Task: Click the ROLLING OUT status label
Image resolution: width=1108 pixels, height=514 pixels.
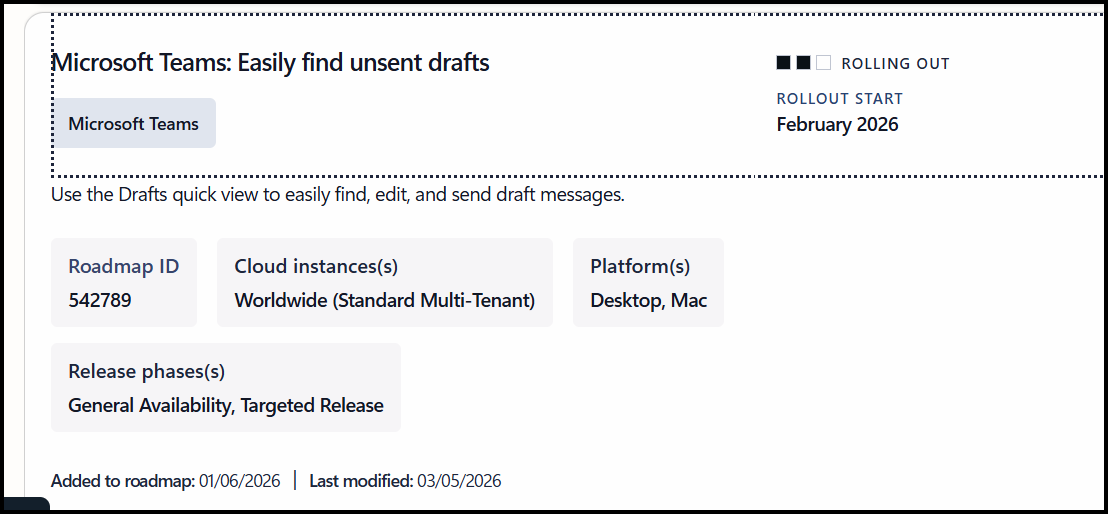Action: coord(895,64)
